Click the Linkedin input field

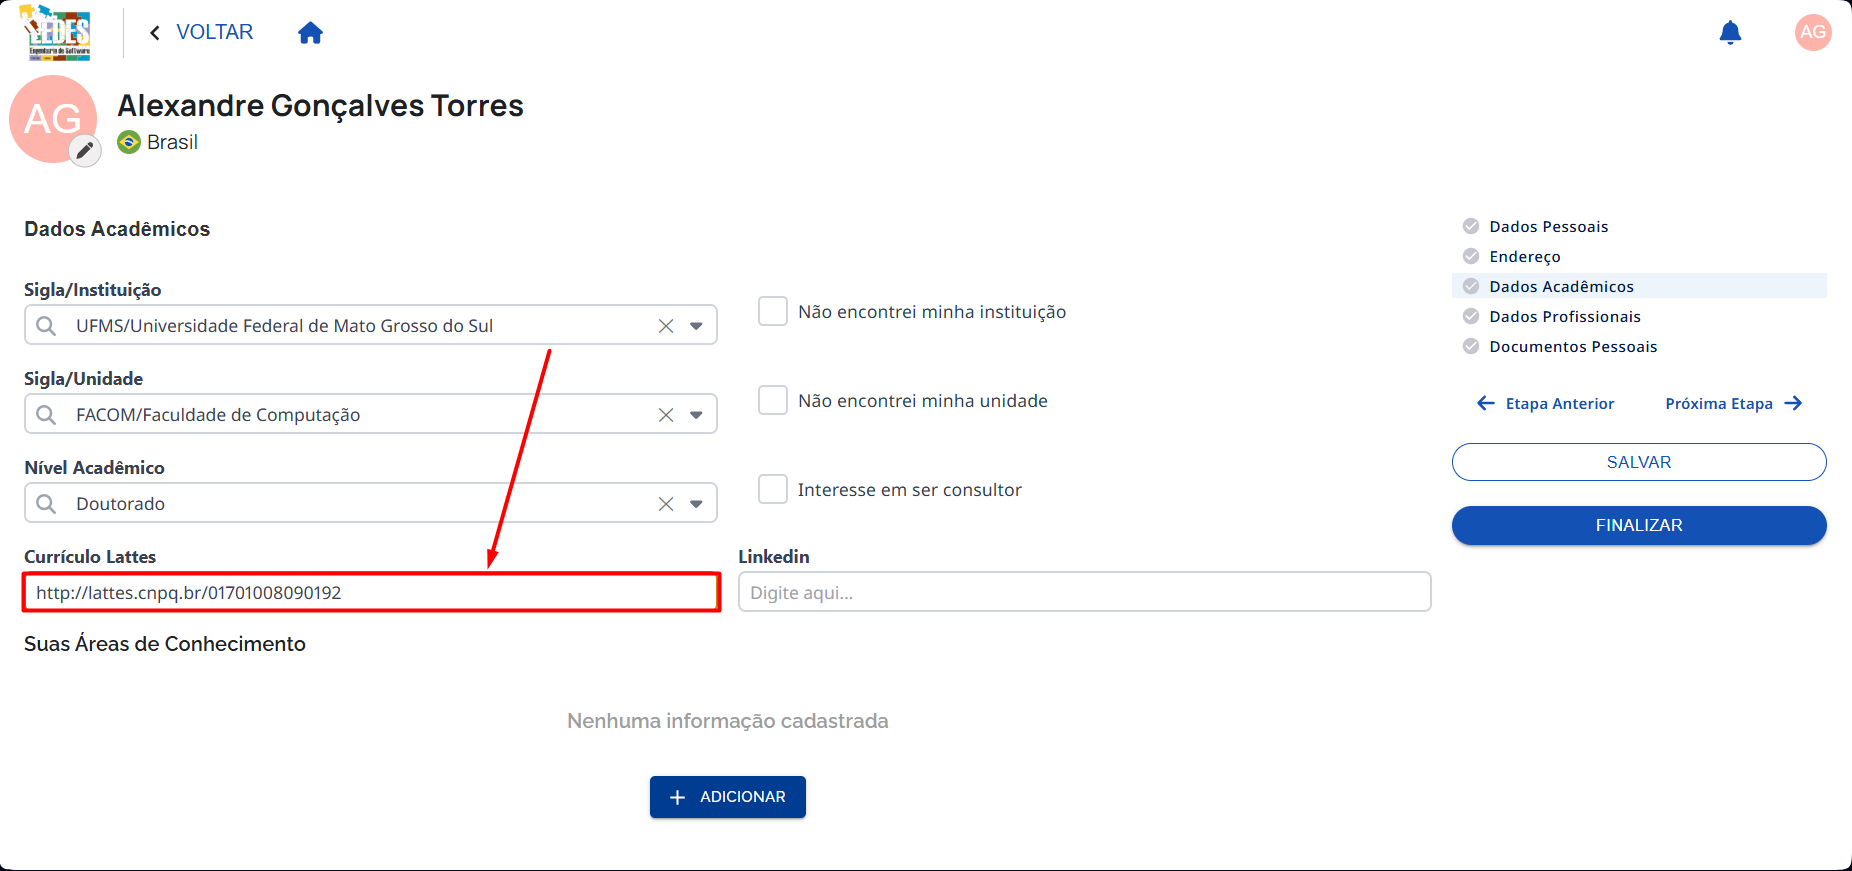(1085, 592)
